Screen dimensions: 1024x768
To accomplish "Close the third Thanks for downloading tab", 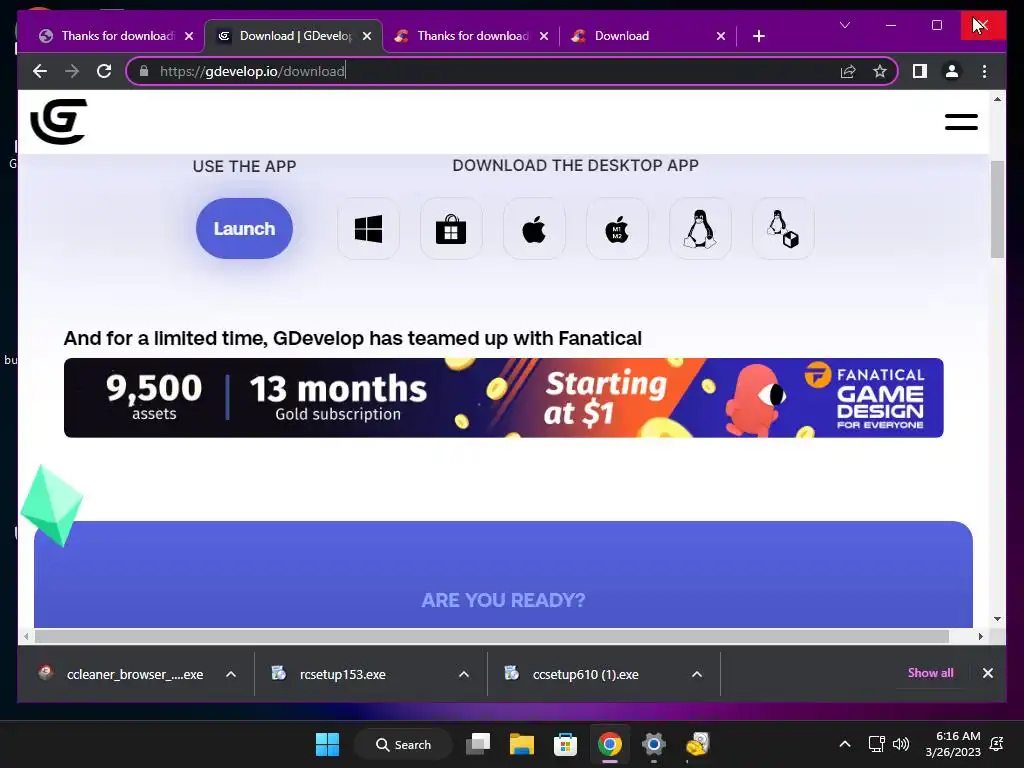I will (543, 36).
